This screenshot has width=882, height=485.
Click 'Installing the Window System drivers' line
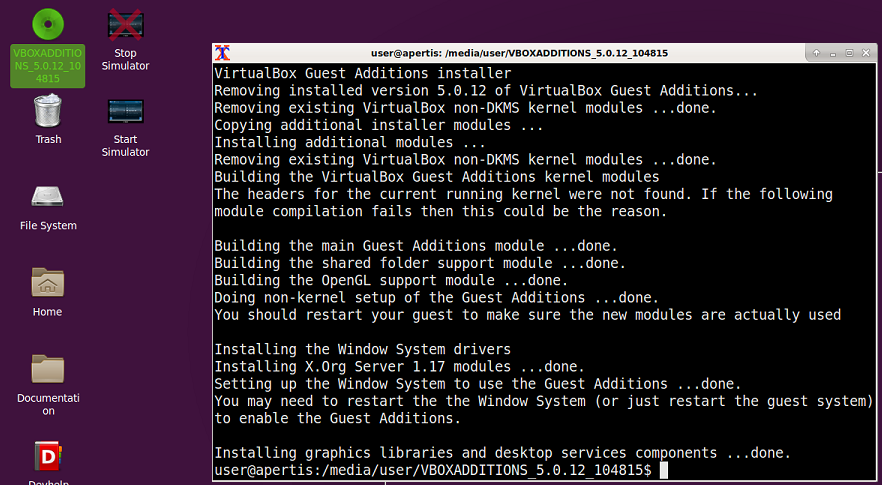point(363,349)
